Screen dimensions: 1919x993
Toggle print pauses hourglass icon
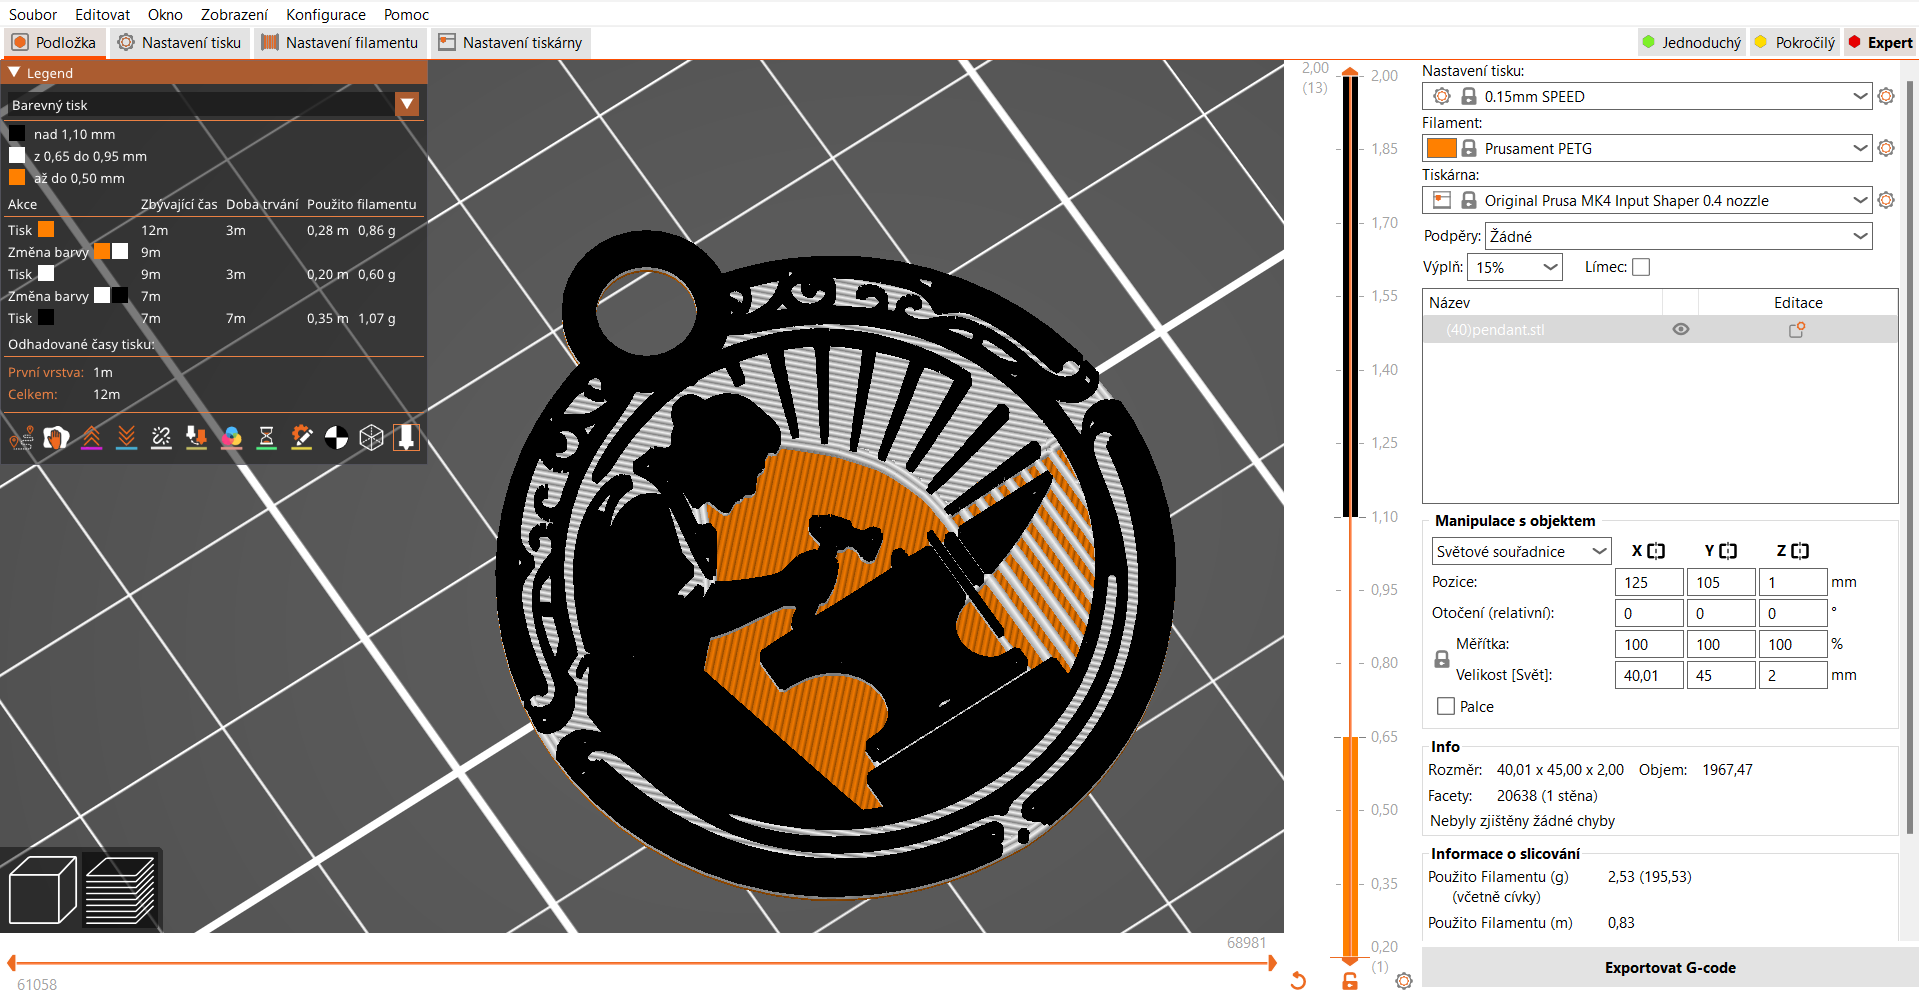point(266,438)
